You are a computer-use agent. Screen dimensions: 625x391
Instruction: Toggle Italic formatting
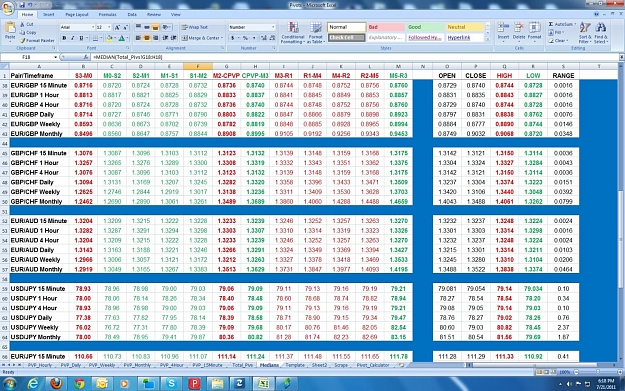(73, 38)
